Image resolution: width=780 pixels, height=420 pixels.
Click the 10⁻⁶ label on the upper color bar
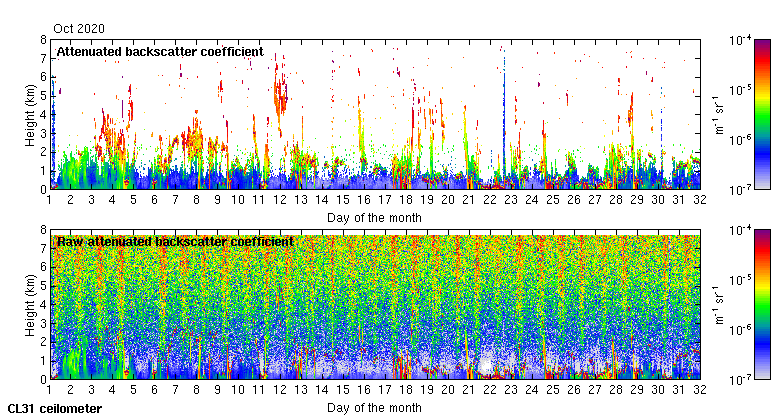(740, 140)
